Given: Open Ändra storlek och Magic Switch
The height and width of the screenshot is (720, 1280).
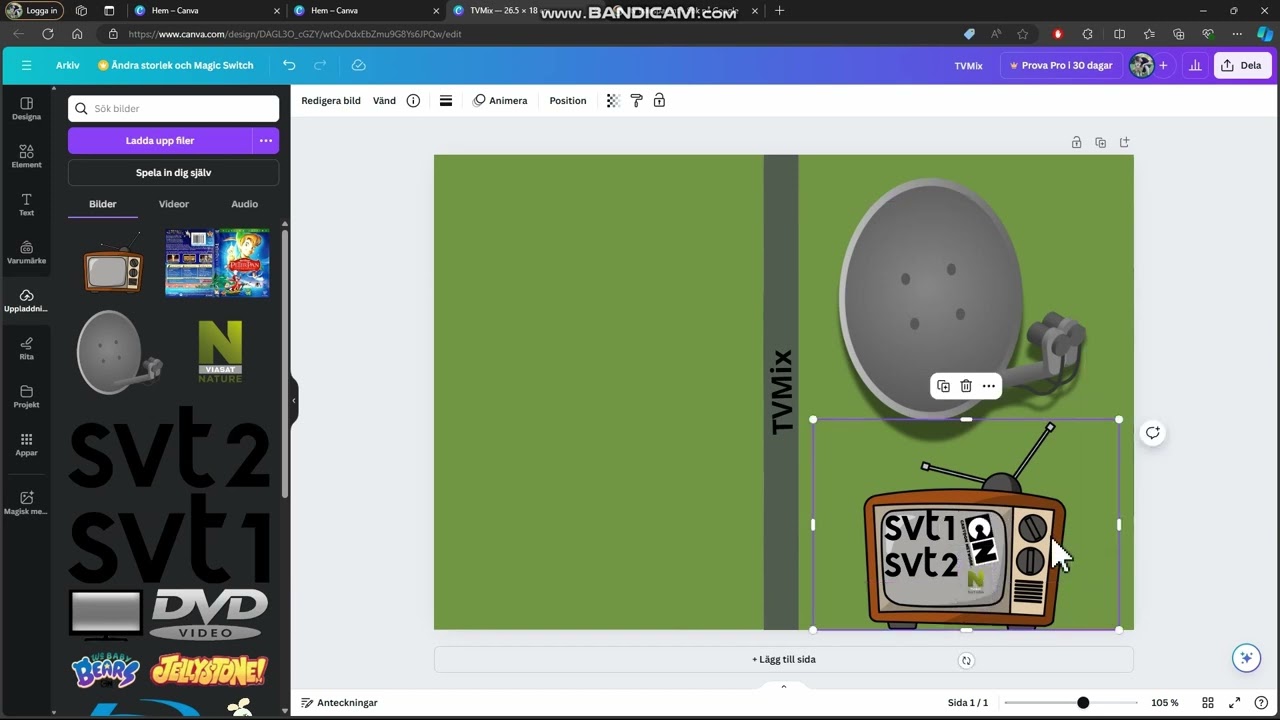Looking at the screenshot, I should 175,65.
